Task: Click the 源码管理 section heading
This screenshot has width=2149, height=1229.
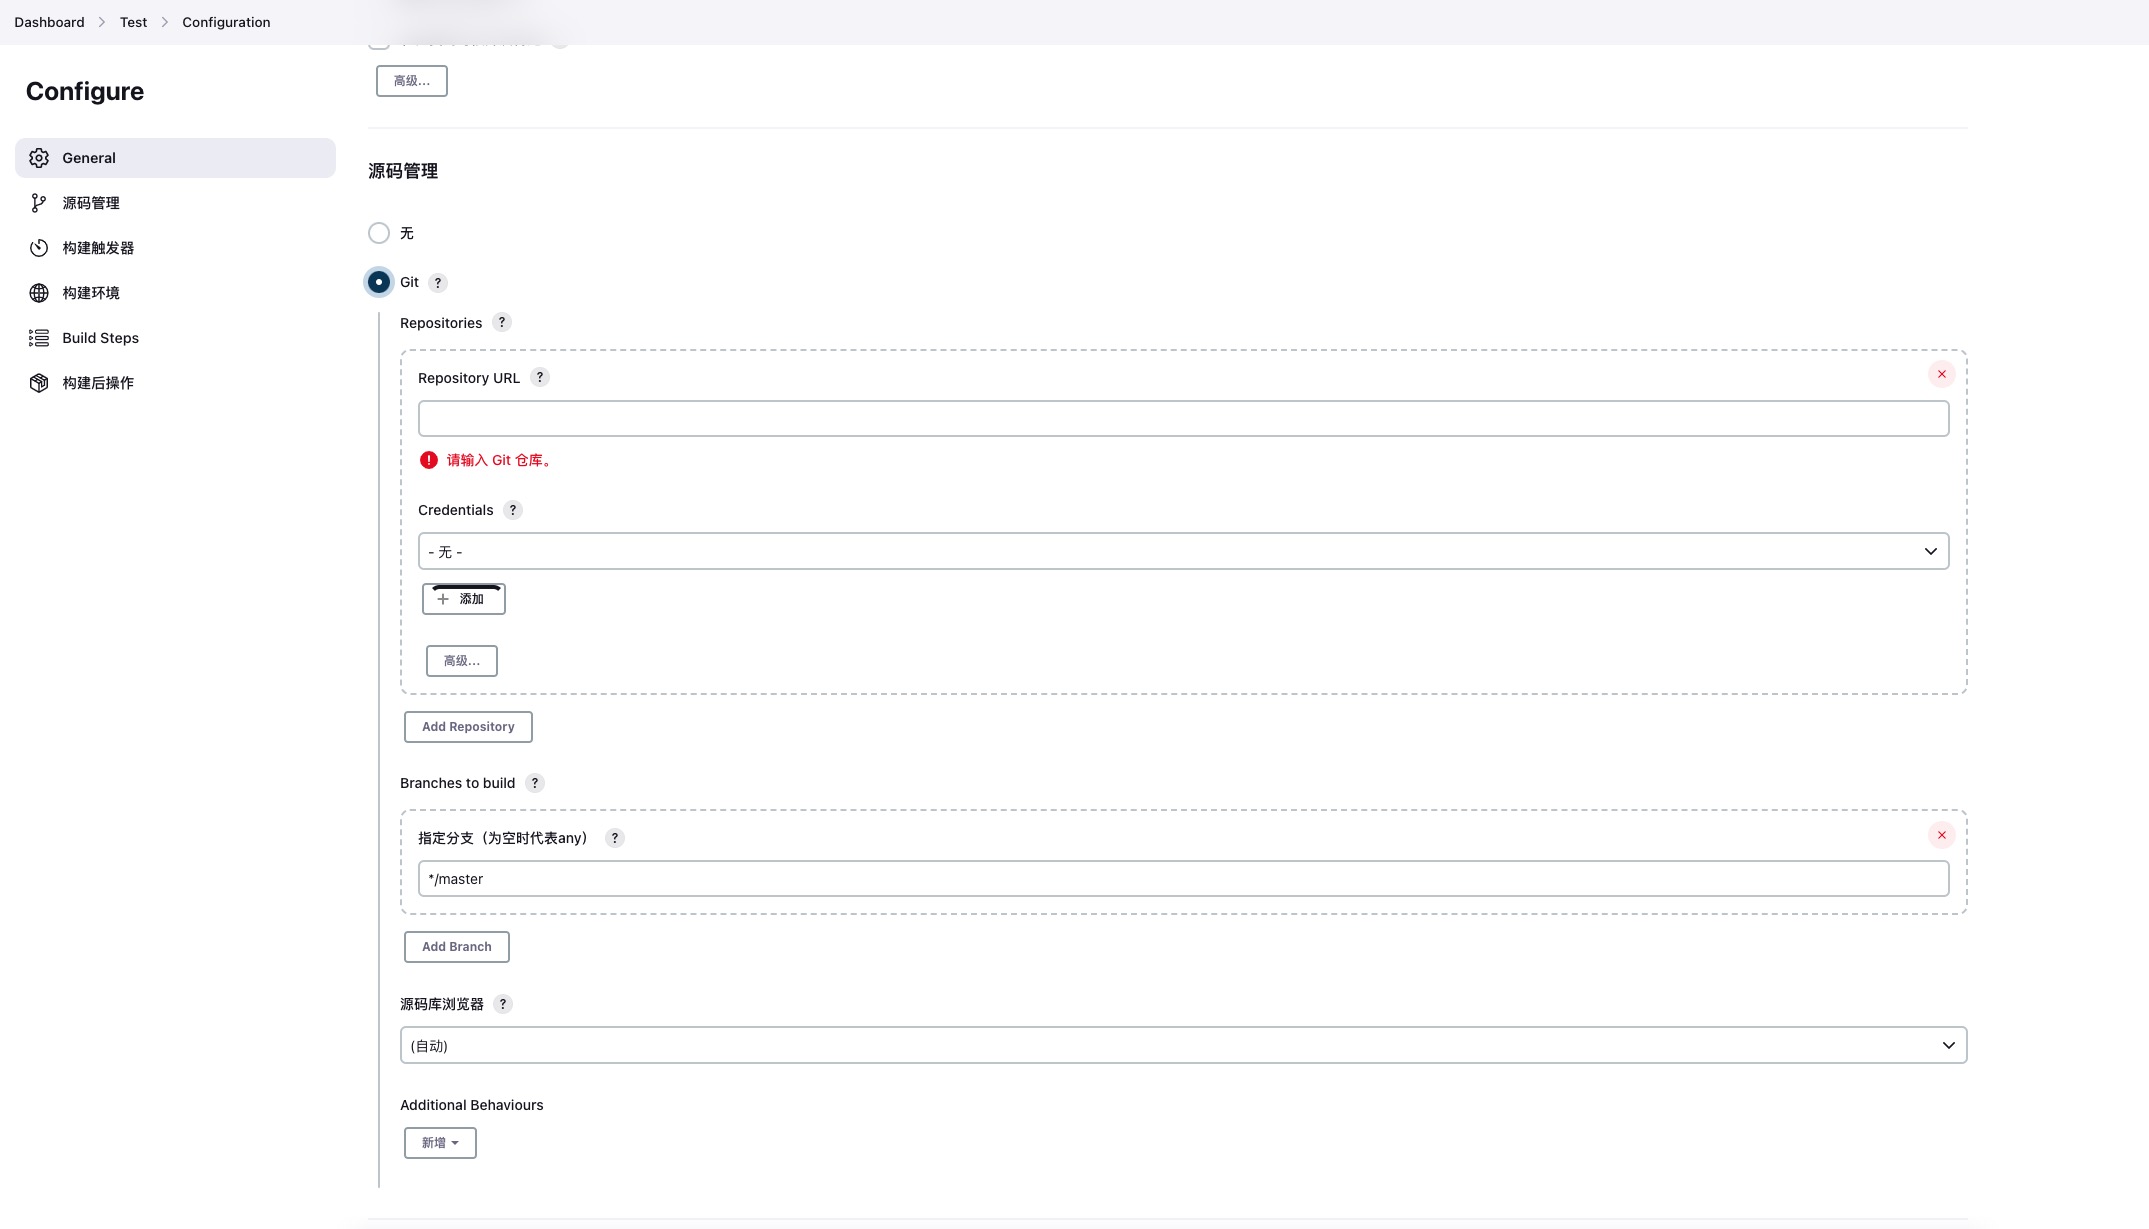Action: (403, 171)
